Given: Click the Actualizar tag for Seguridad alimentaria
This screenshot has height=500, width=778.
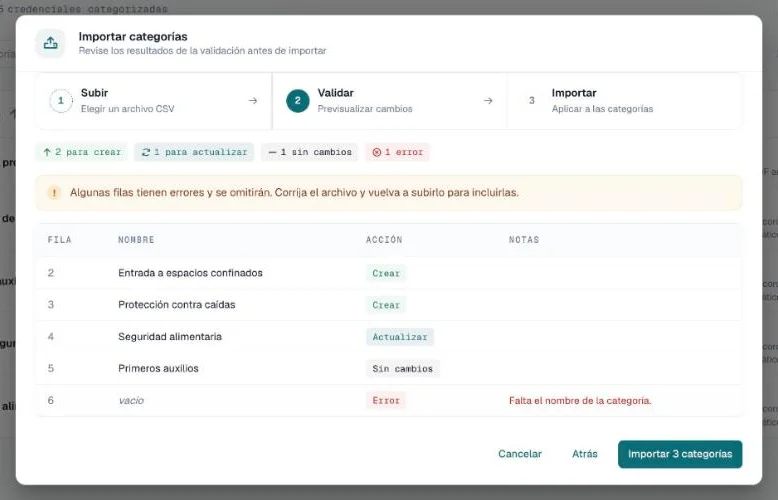Looking at the screenshot, I should (400, 337).
